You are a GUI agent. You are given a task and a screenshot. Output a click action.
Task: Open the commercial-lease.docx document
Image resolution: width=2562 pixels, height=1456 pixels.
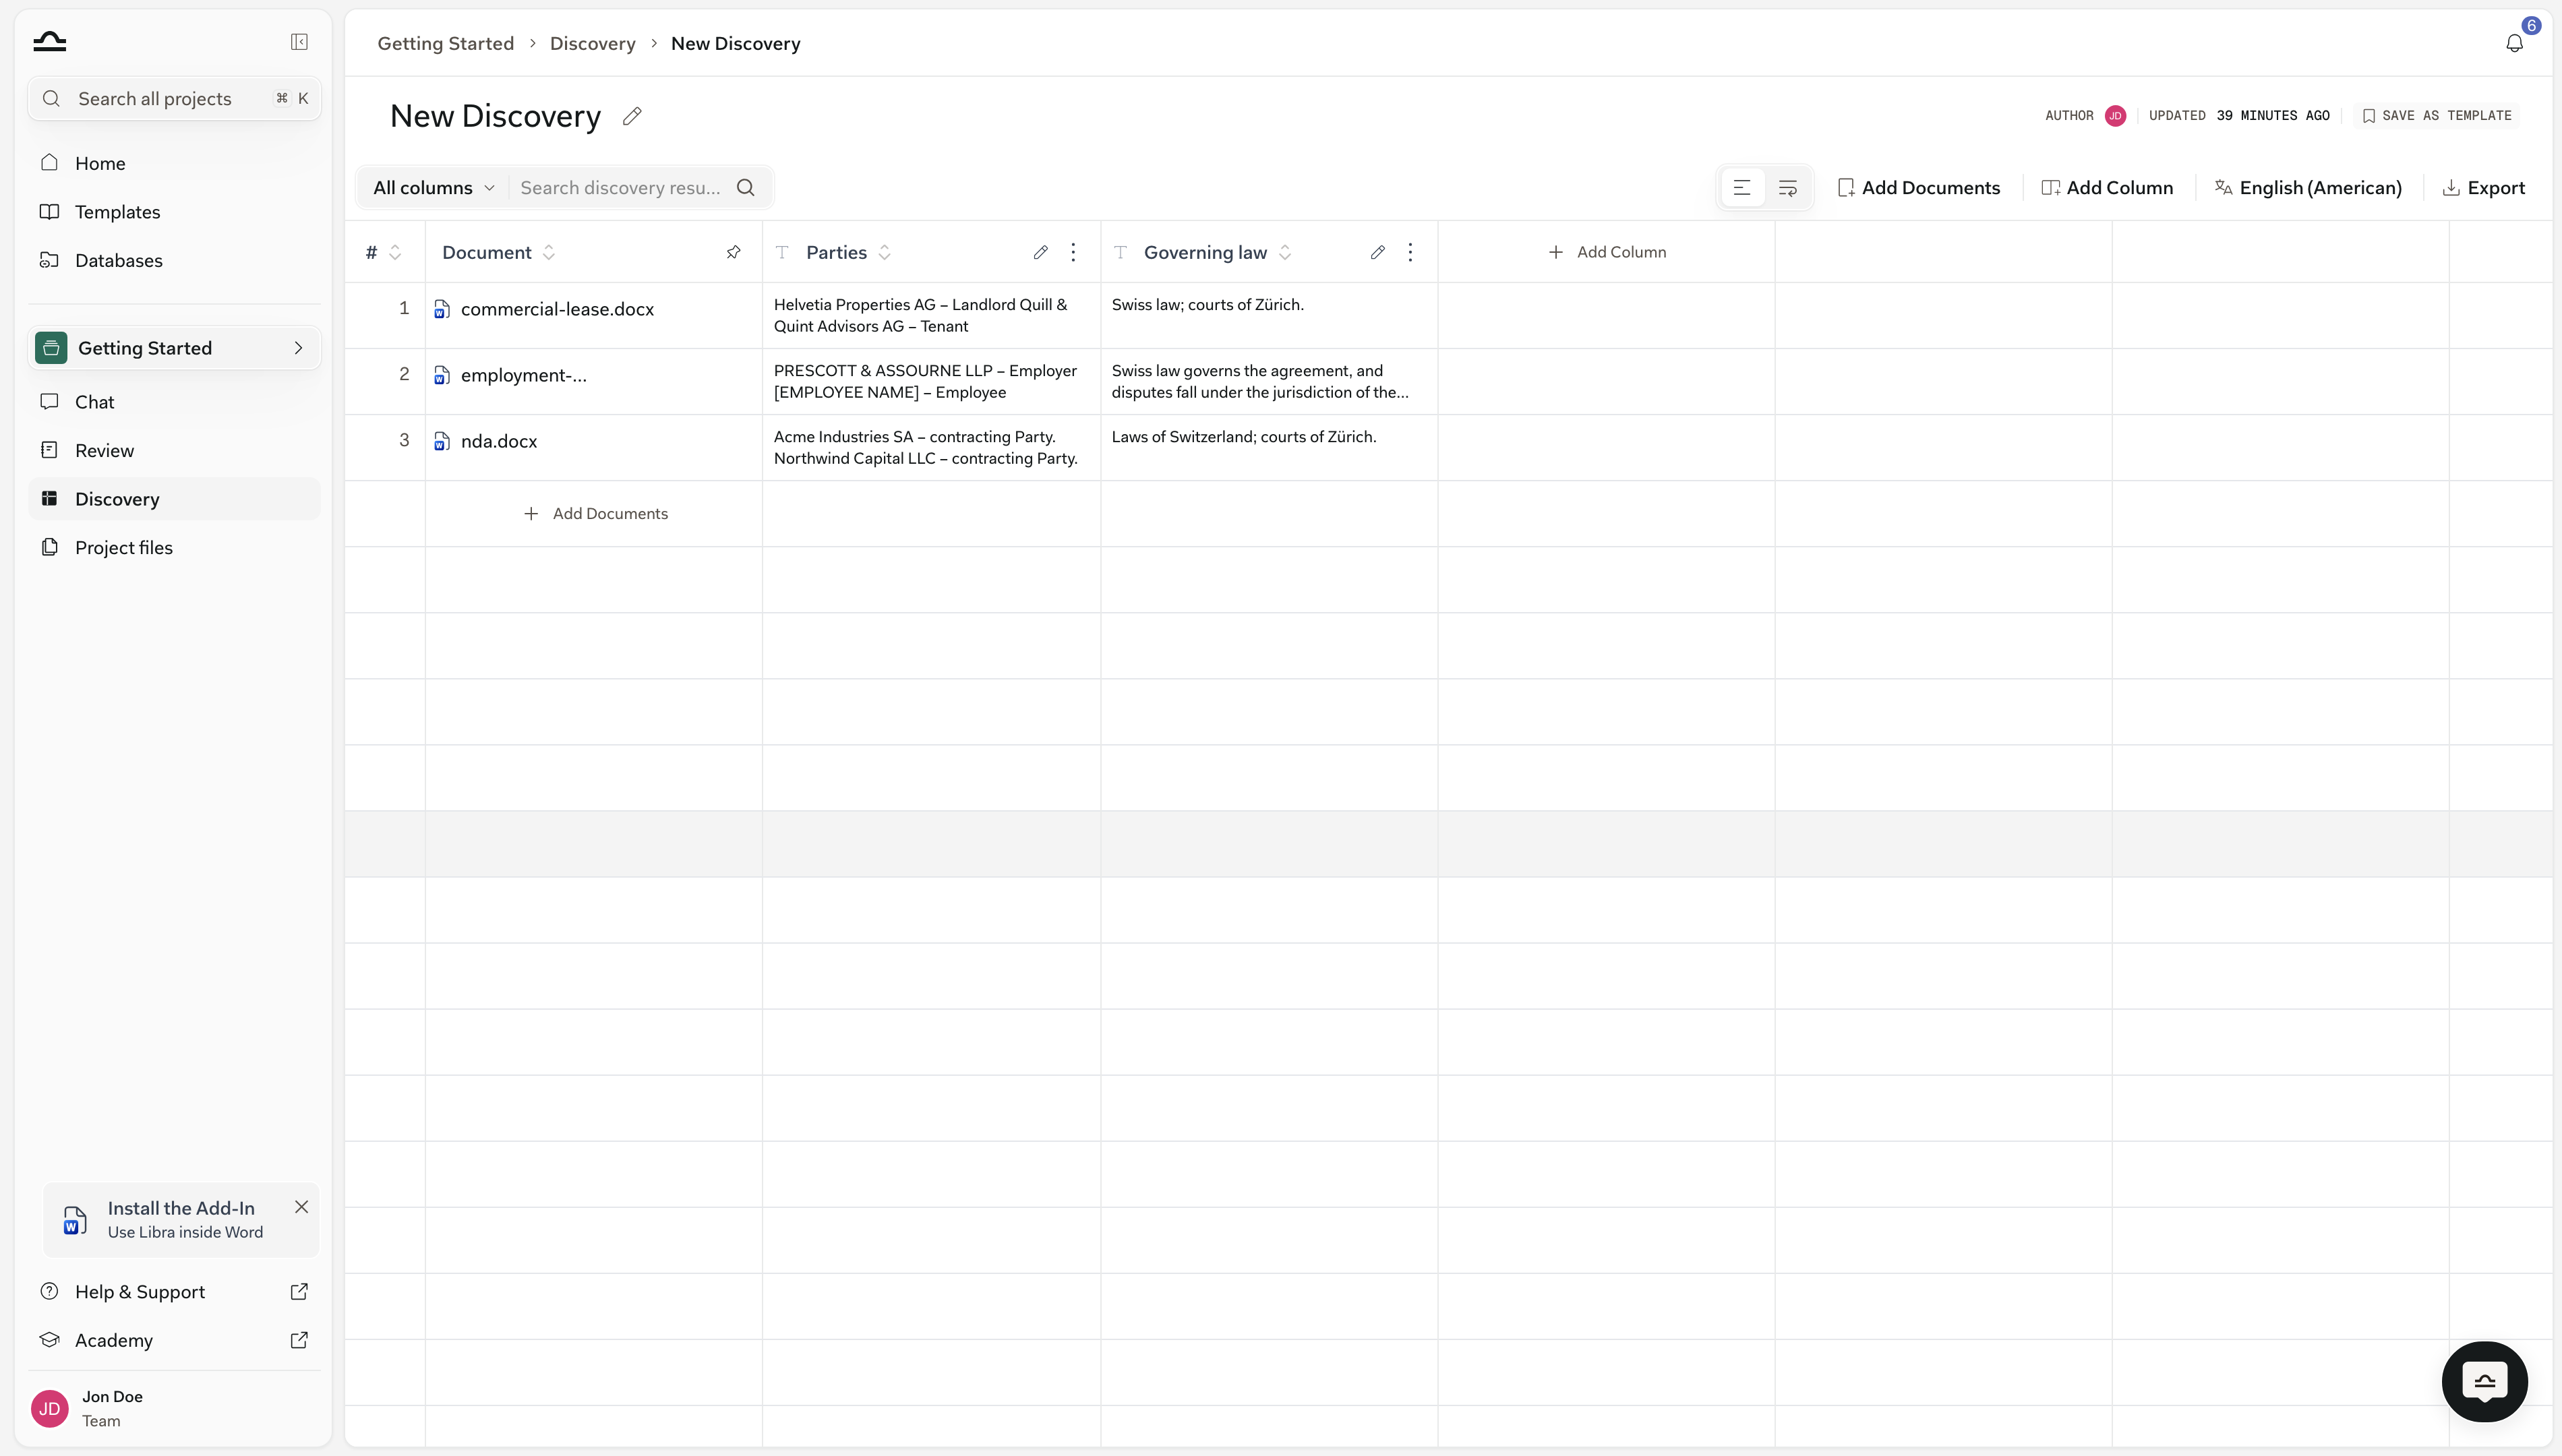point(557,309)
